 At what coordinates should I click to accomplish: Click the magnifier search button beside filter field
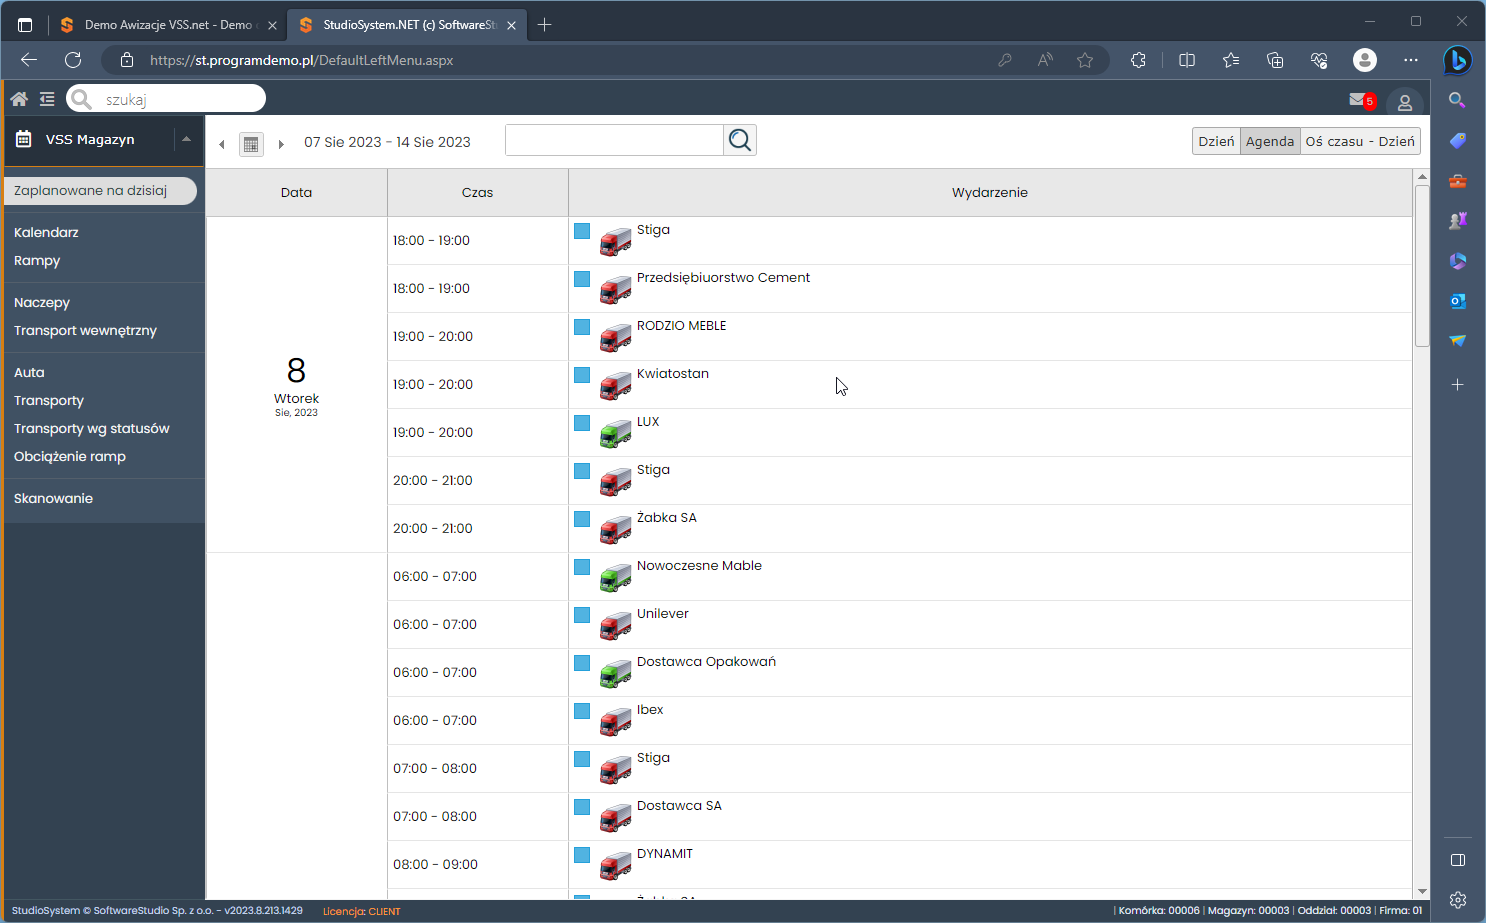(740, 140)
